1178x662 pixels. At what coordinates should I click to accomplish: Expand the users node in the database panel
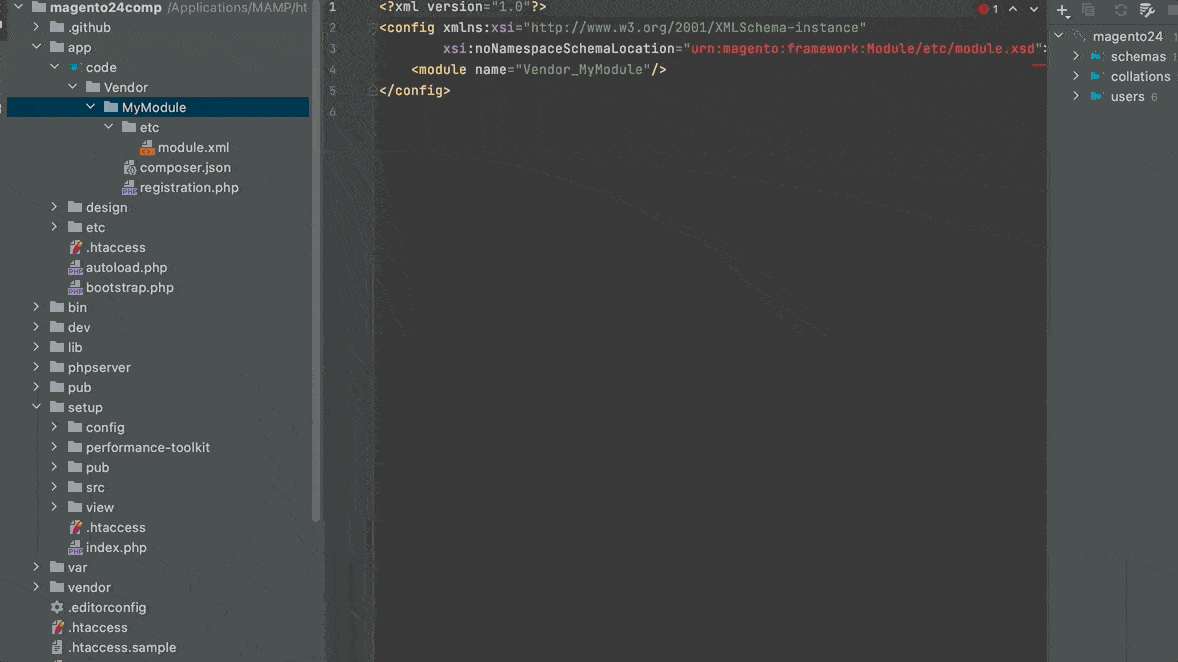coord(1077,96)
